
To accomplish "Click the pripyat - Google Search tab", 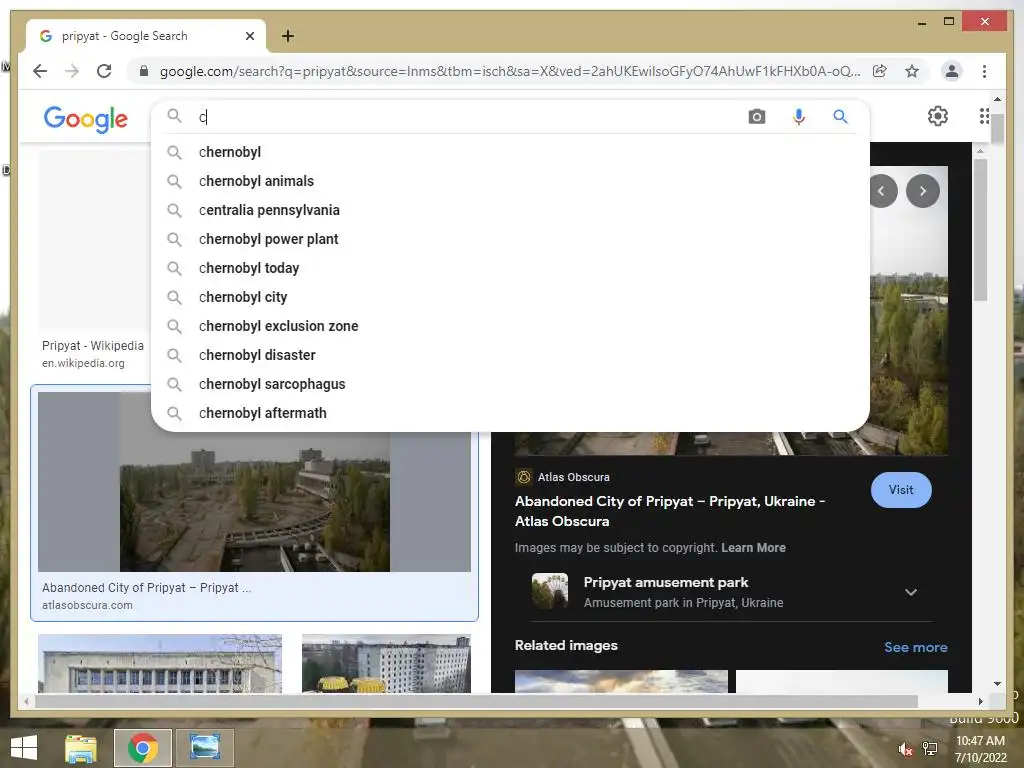I will pos(146,36).
